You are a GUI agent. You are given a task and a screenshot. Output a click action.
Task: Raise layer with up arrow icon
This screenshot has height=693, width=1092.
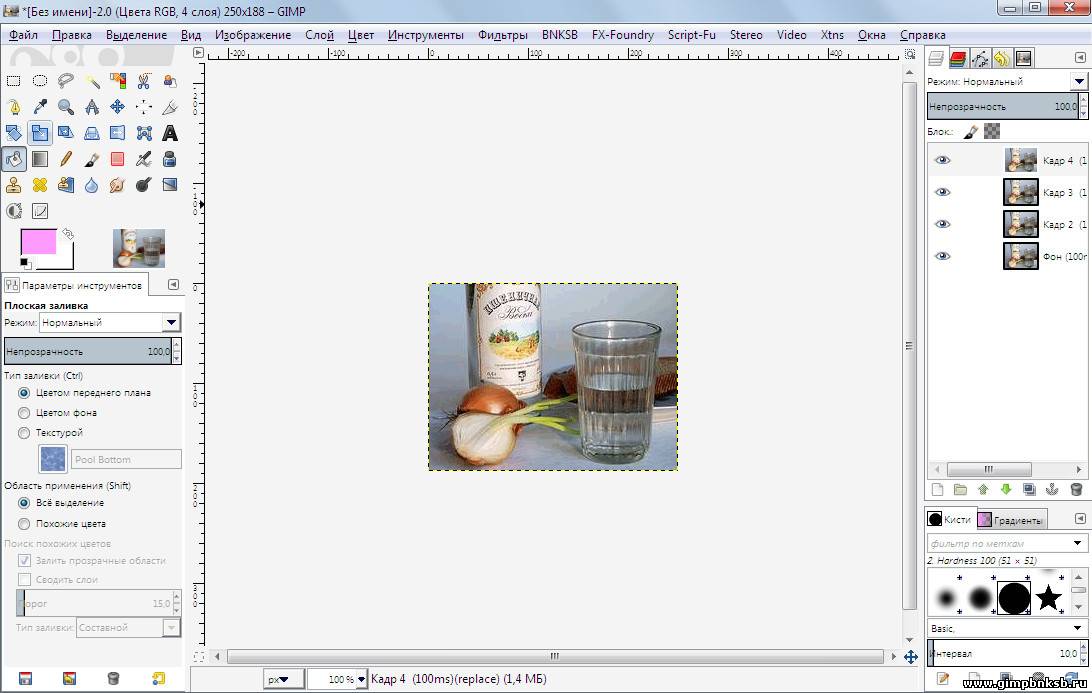[983, 490]
